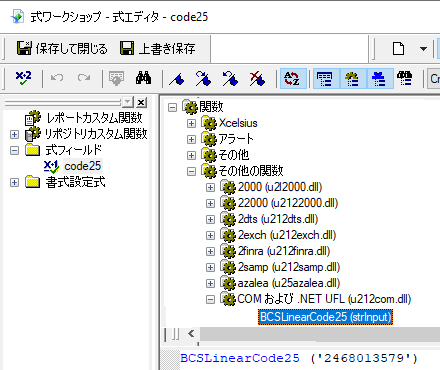440x370 pixels.
Task: Click the browse data icon
Action: pyautogui.click(x=116, y=79)
